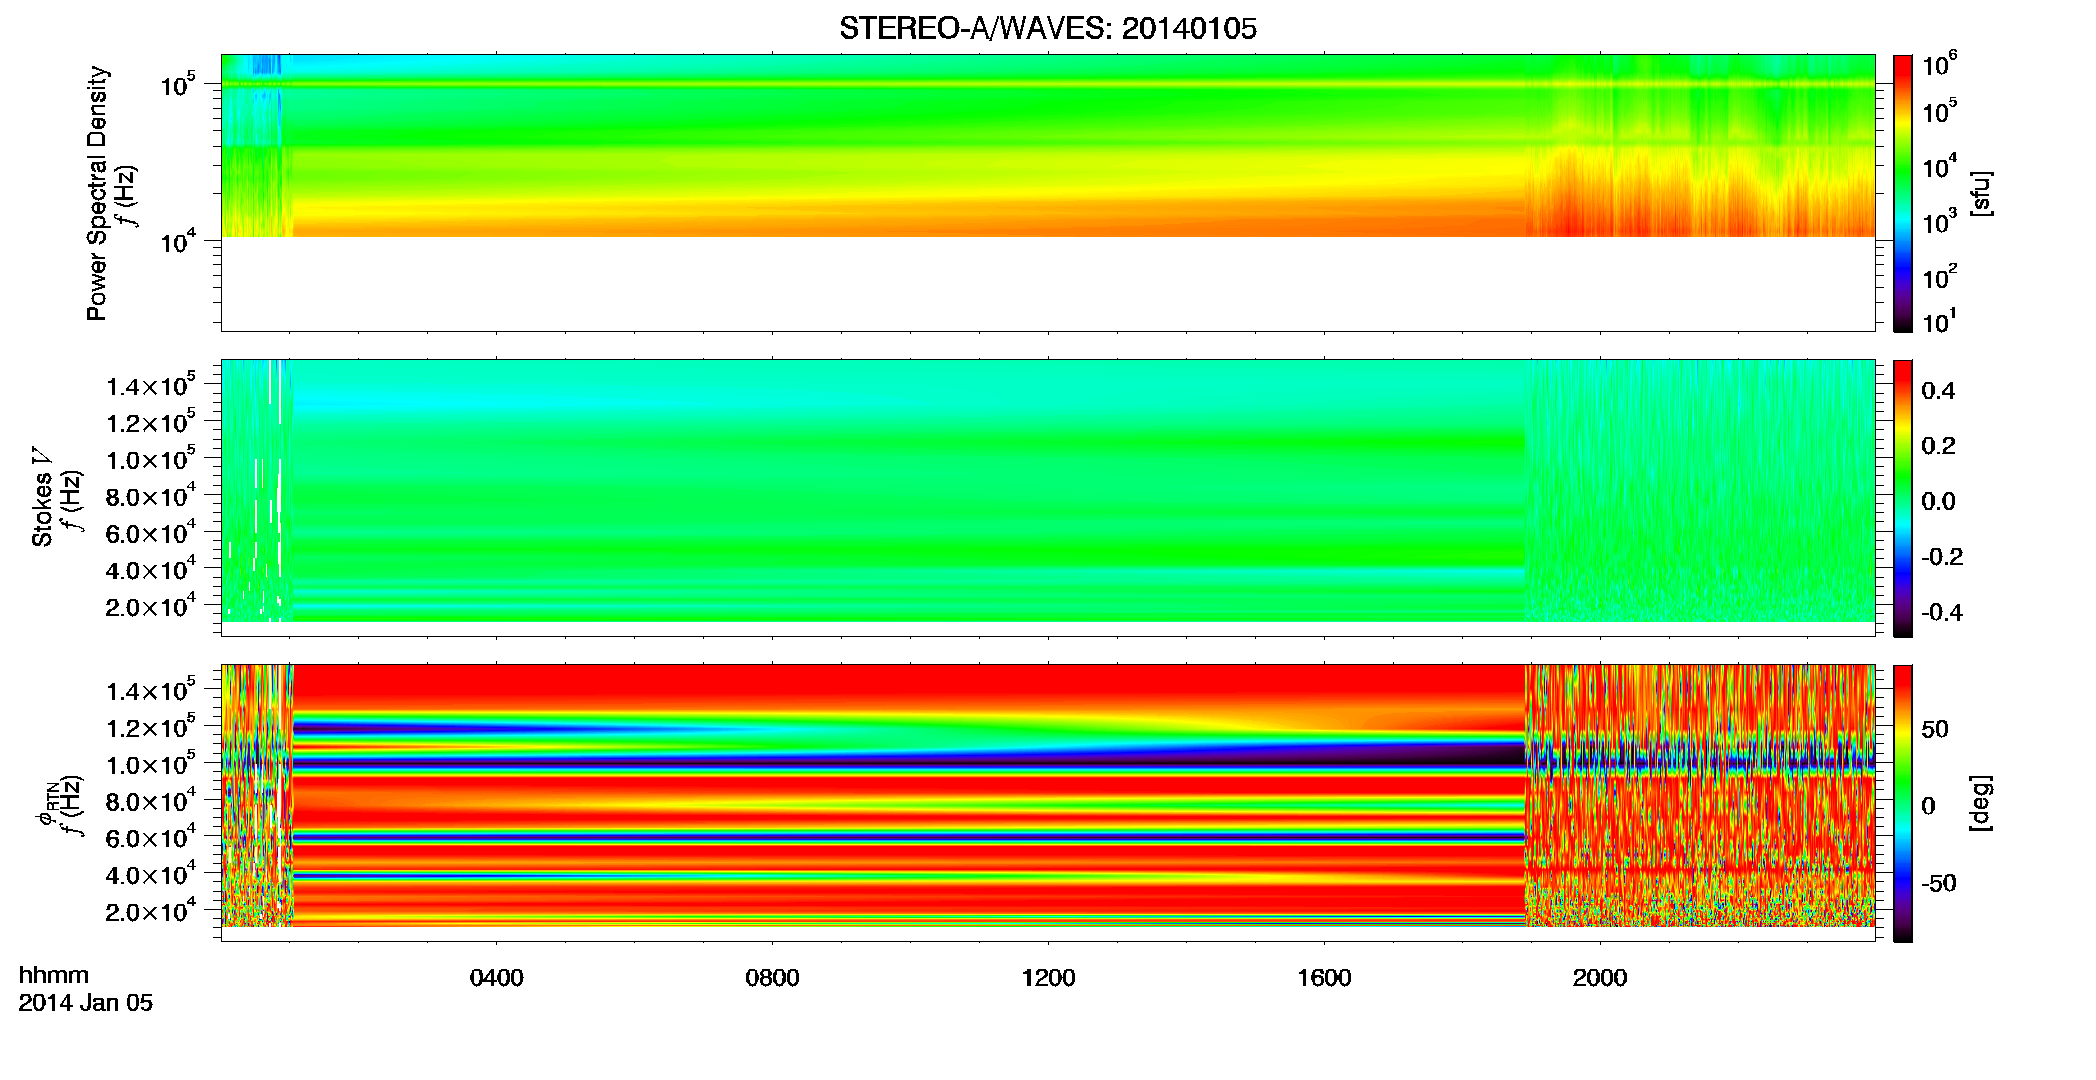Viewport: 2096px width, 1080px height.
Task: Click the Power Spectral Density axis label
Action: 96,193
